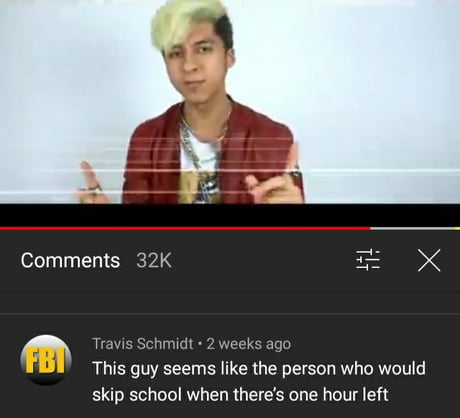The width and height of the screenshot is (460, 418).
Task: Click the black letterbox bar under the video
Action: tap(230, 215)
